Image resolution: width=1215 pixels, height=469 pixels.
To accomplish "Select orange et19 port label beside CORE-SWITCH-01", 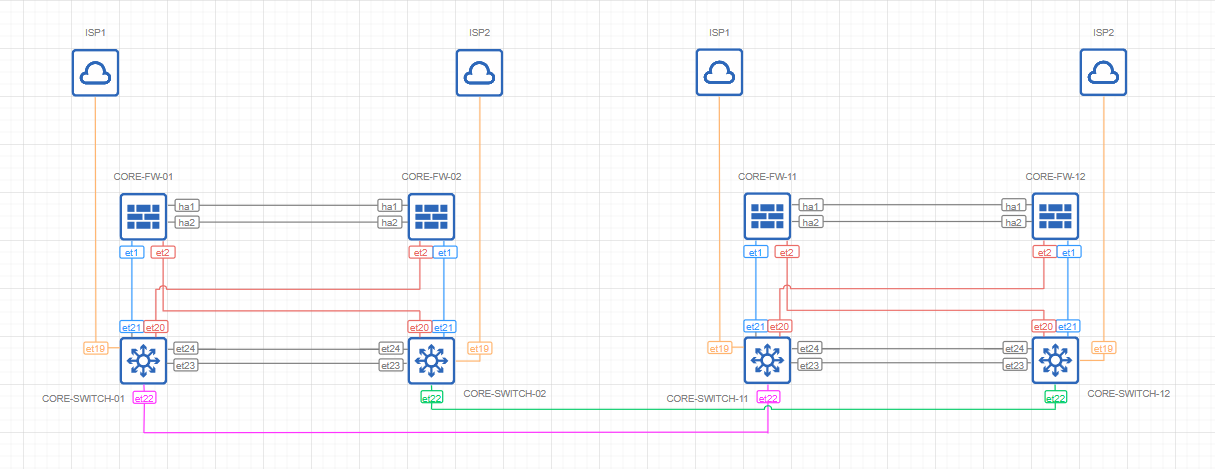I will coord(95,349).
